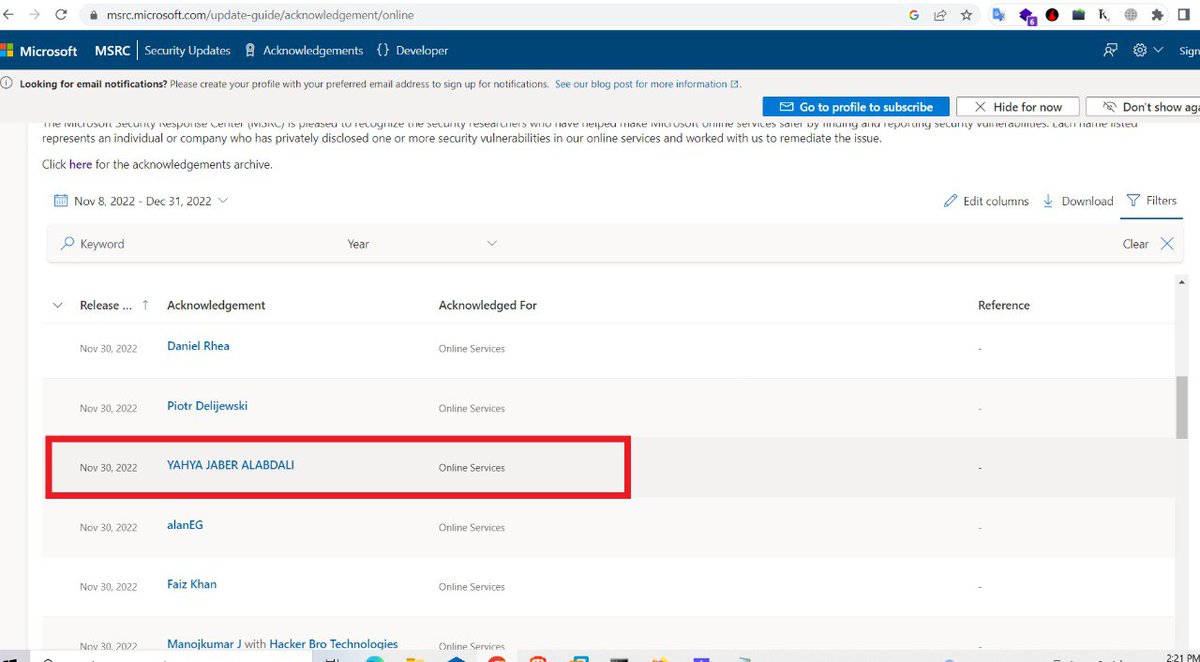Click the Microsoft logo
The width and height of the screenshot is (1200, 662).
pyautogui.click(x=39, y=50)
